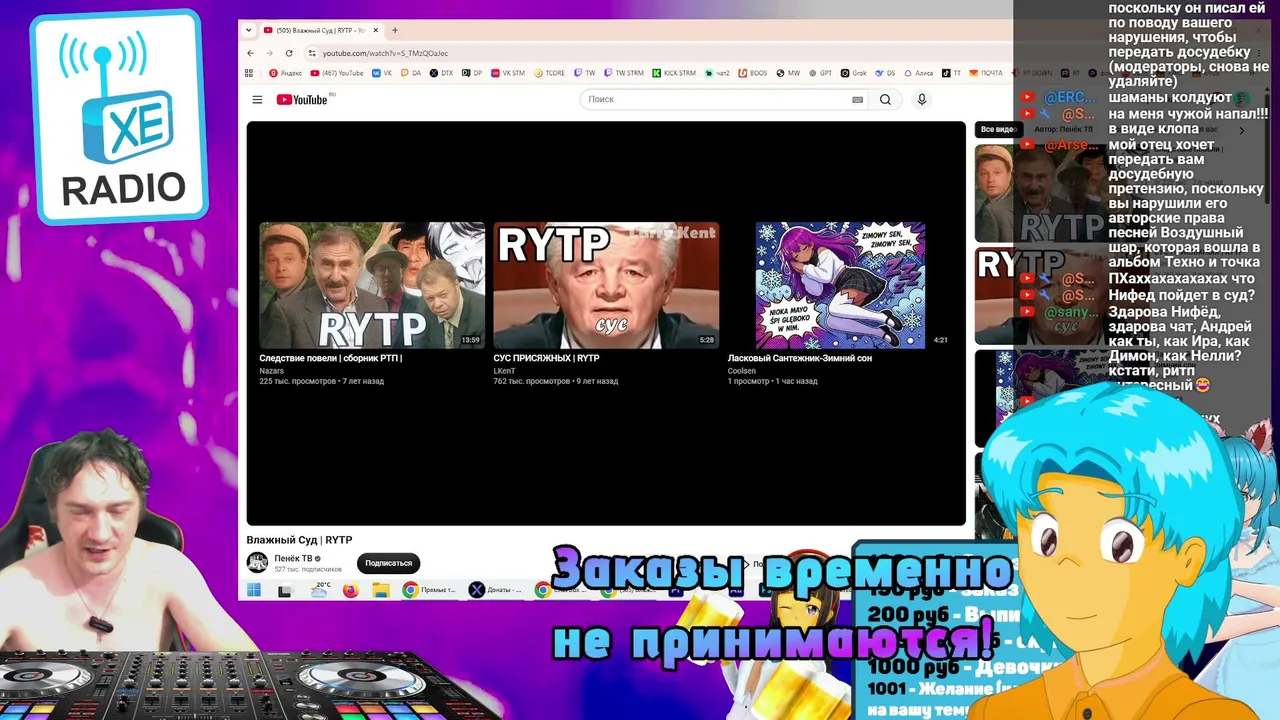Open the MW bookmark
Screen dimensions: 1280x720
point(788,73)
